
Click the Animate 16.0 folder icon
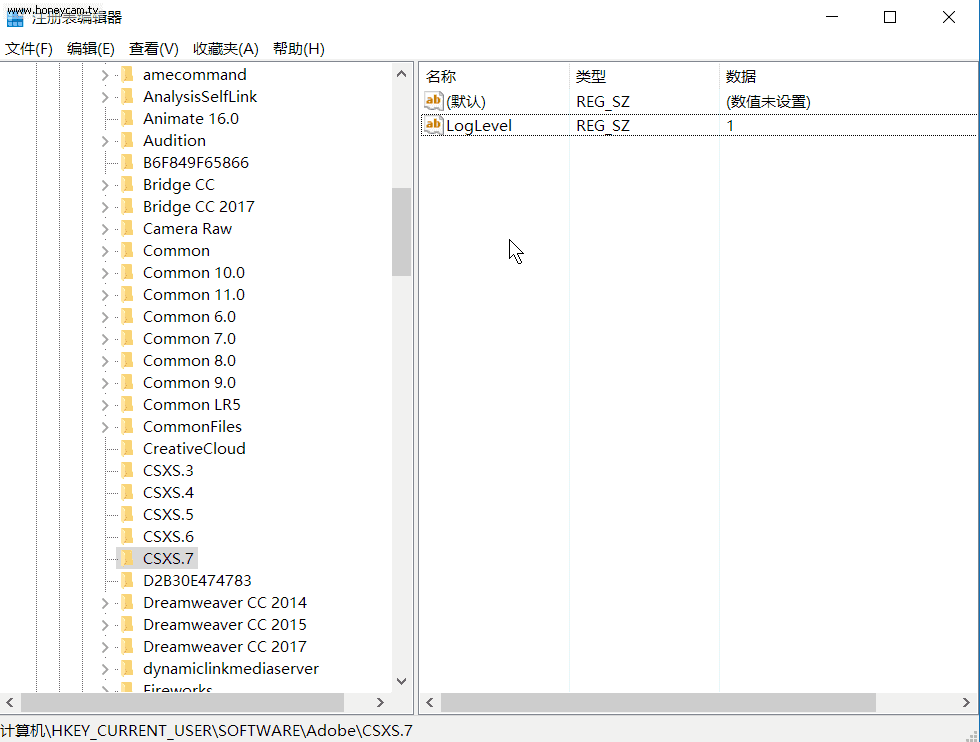coord(127,119)
